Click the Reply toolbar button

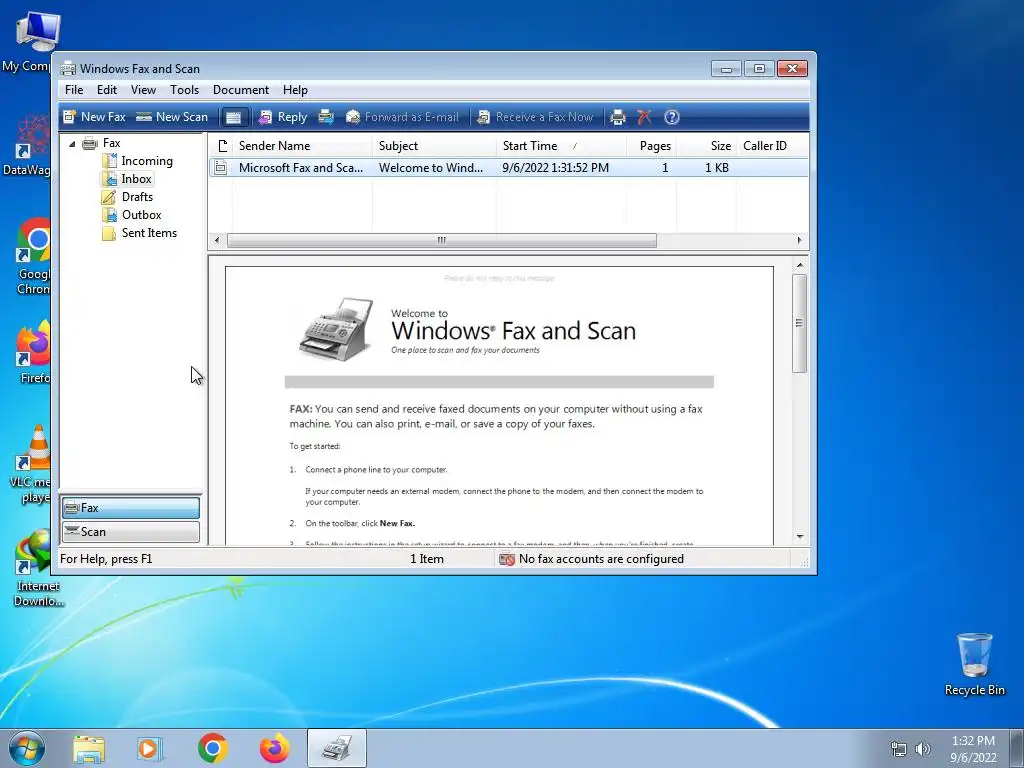coord(283,117)
